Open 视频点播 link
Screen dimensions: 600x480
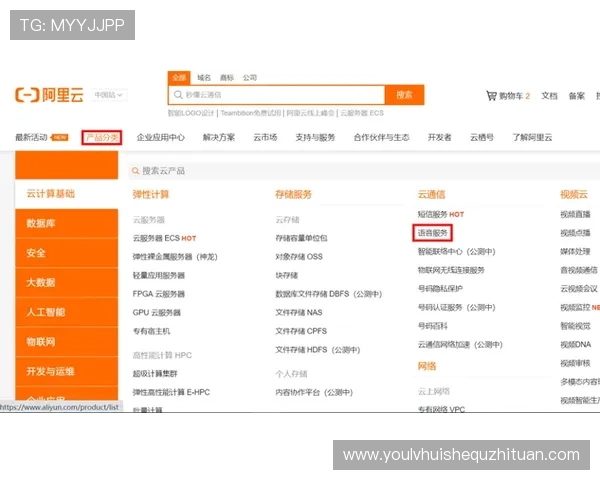575,233
